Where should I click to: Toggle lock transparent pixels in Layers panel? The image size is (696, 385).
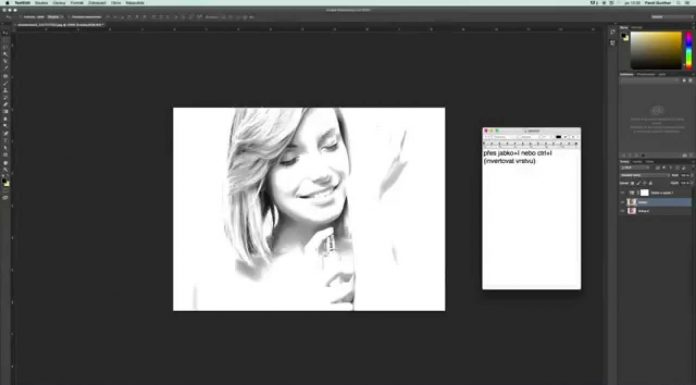click(633, 183)
